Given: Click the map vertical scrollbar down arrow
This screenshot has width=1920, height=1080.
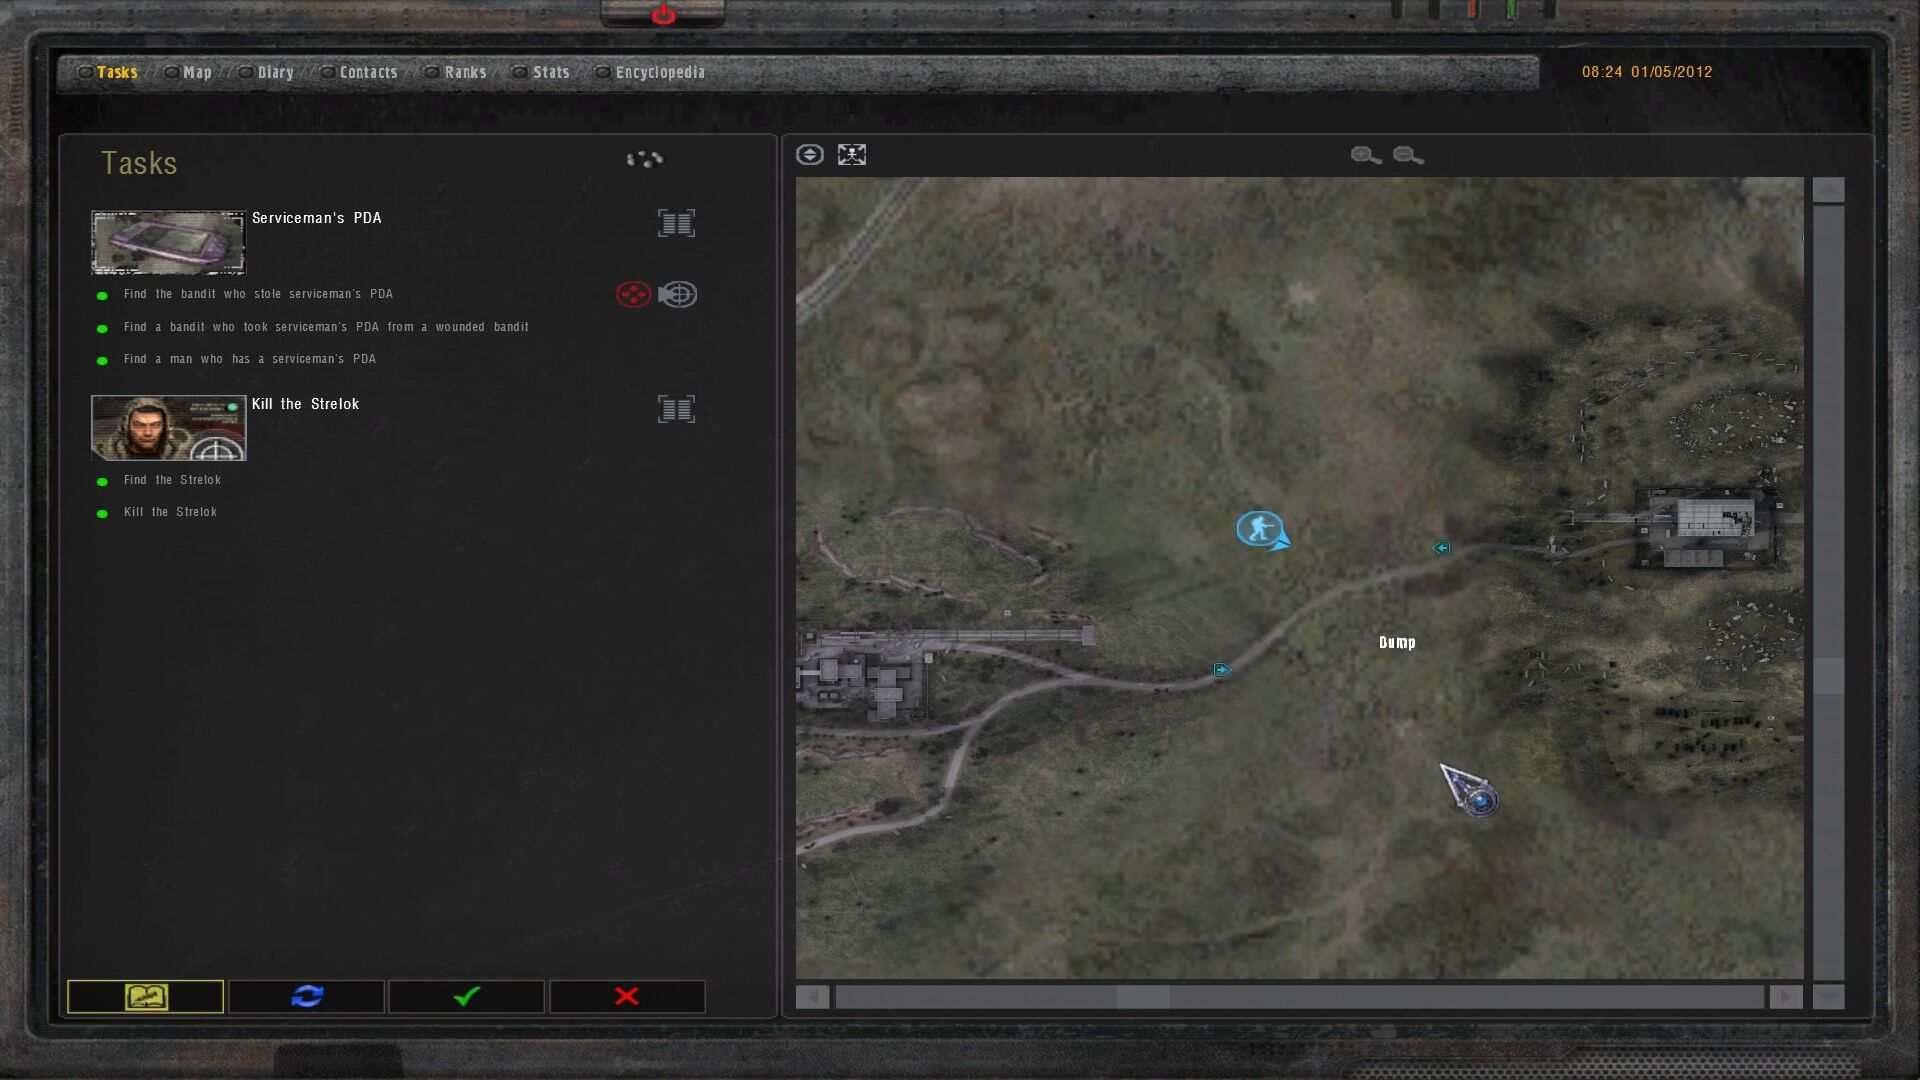Looking at the screenshot, I should tap(1828, 997).
